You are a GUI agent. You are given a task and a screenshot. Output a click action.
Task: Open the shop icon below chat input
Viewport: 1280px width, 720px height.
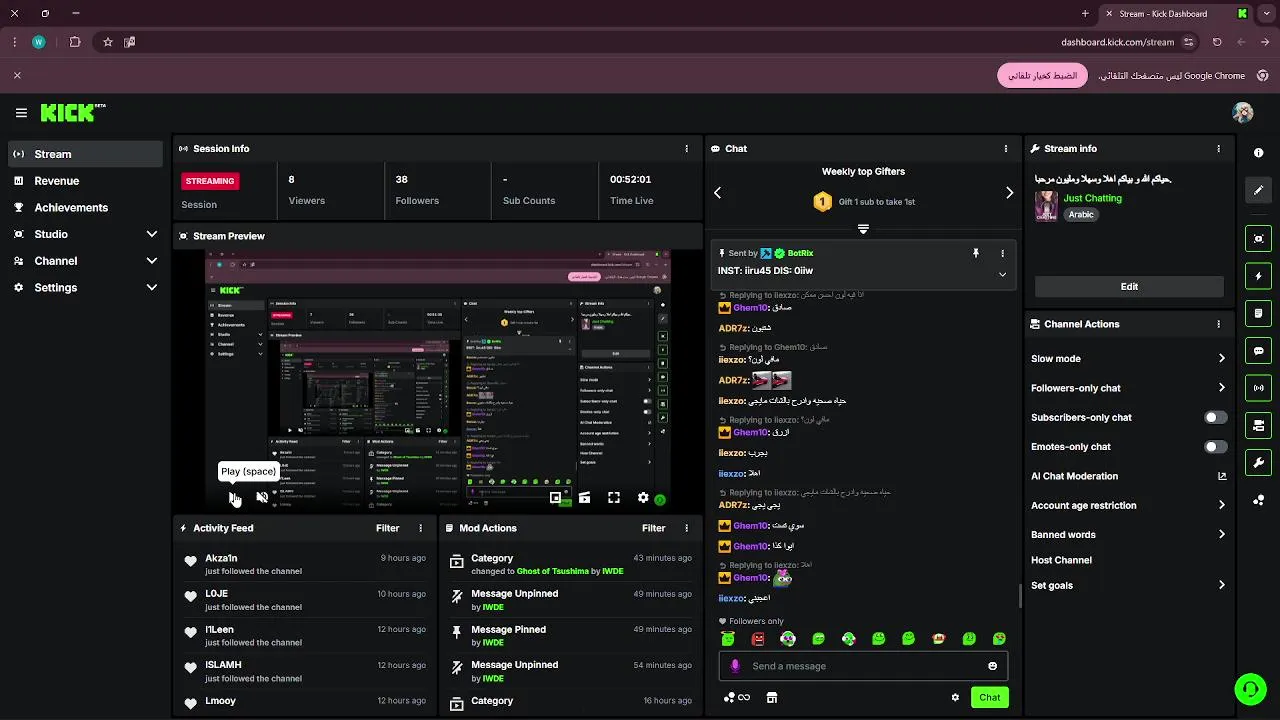click(771, 697)
